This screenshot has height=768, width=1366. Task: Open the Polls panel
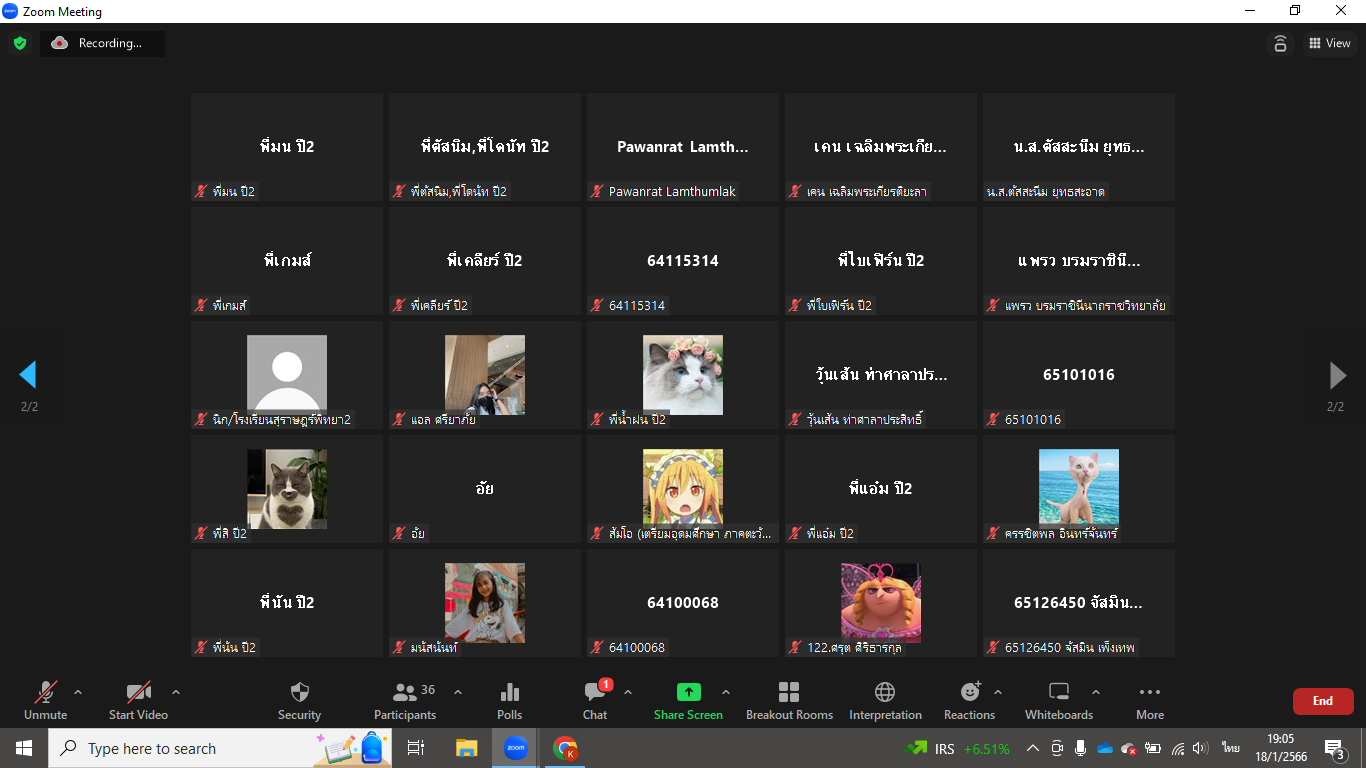(509, 700)
